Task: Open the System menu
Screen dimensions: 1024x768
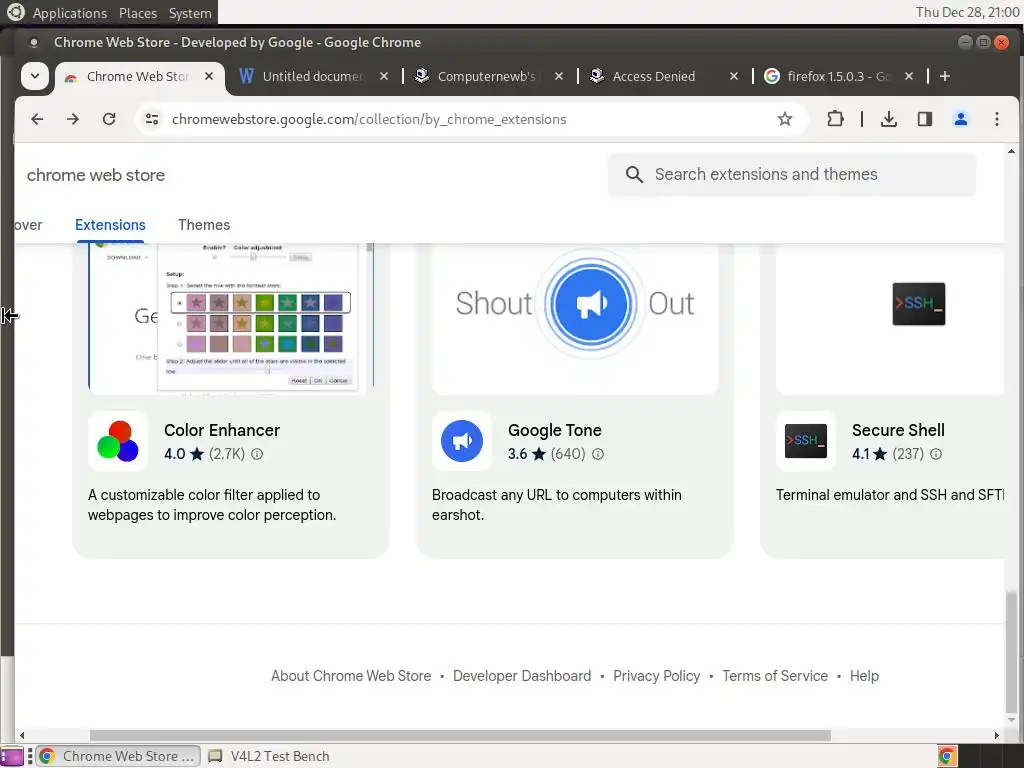Action: [x=190, y=13]
